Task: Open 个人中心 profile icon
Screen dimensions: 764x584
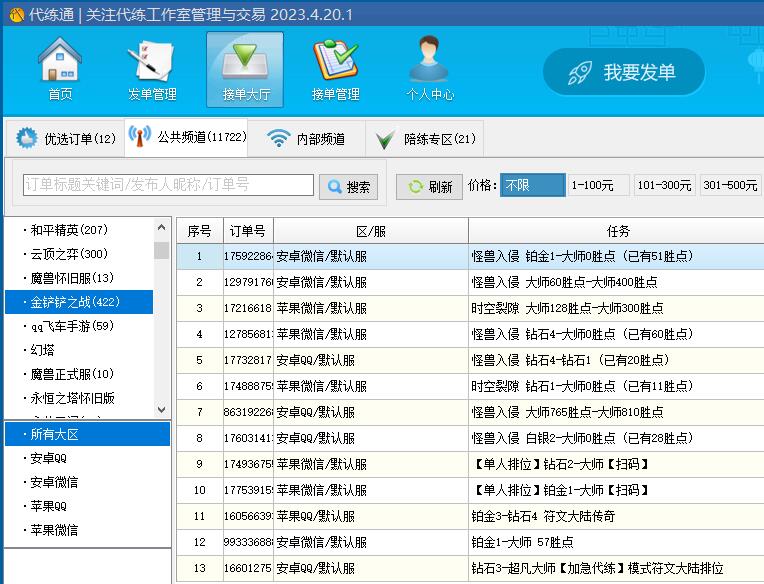Action: tap(430, 69)
